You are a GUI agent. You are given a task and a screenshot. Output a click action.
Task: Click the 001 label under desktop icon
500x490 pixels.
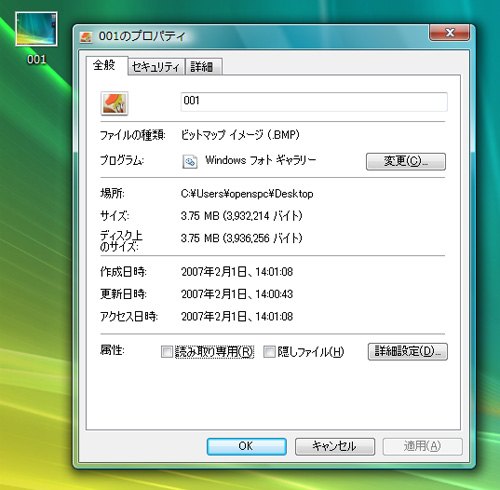(x=36, y=59)
